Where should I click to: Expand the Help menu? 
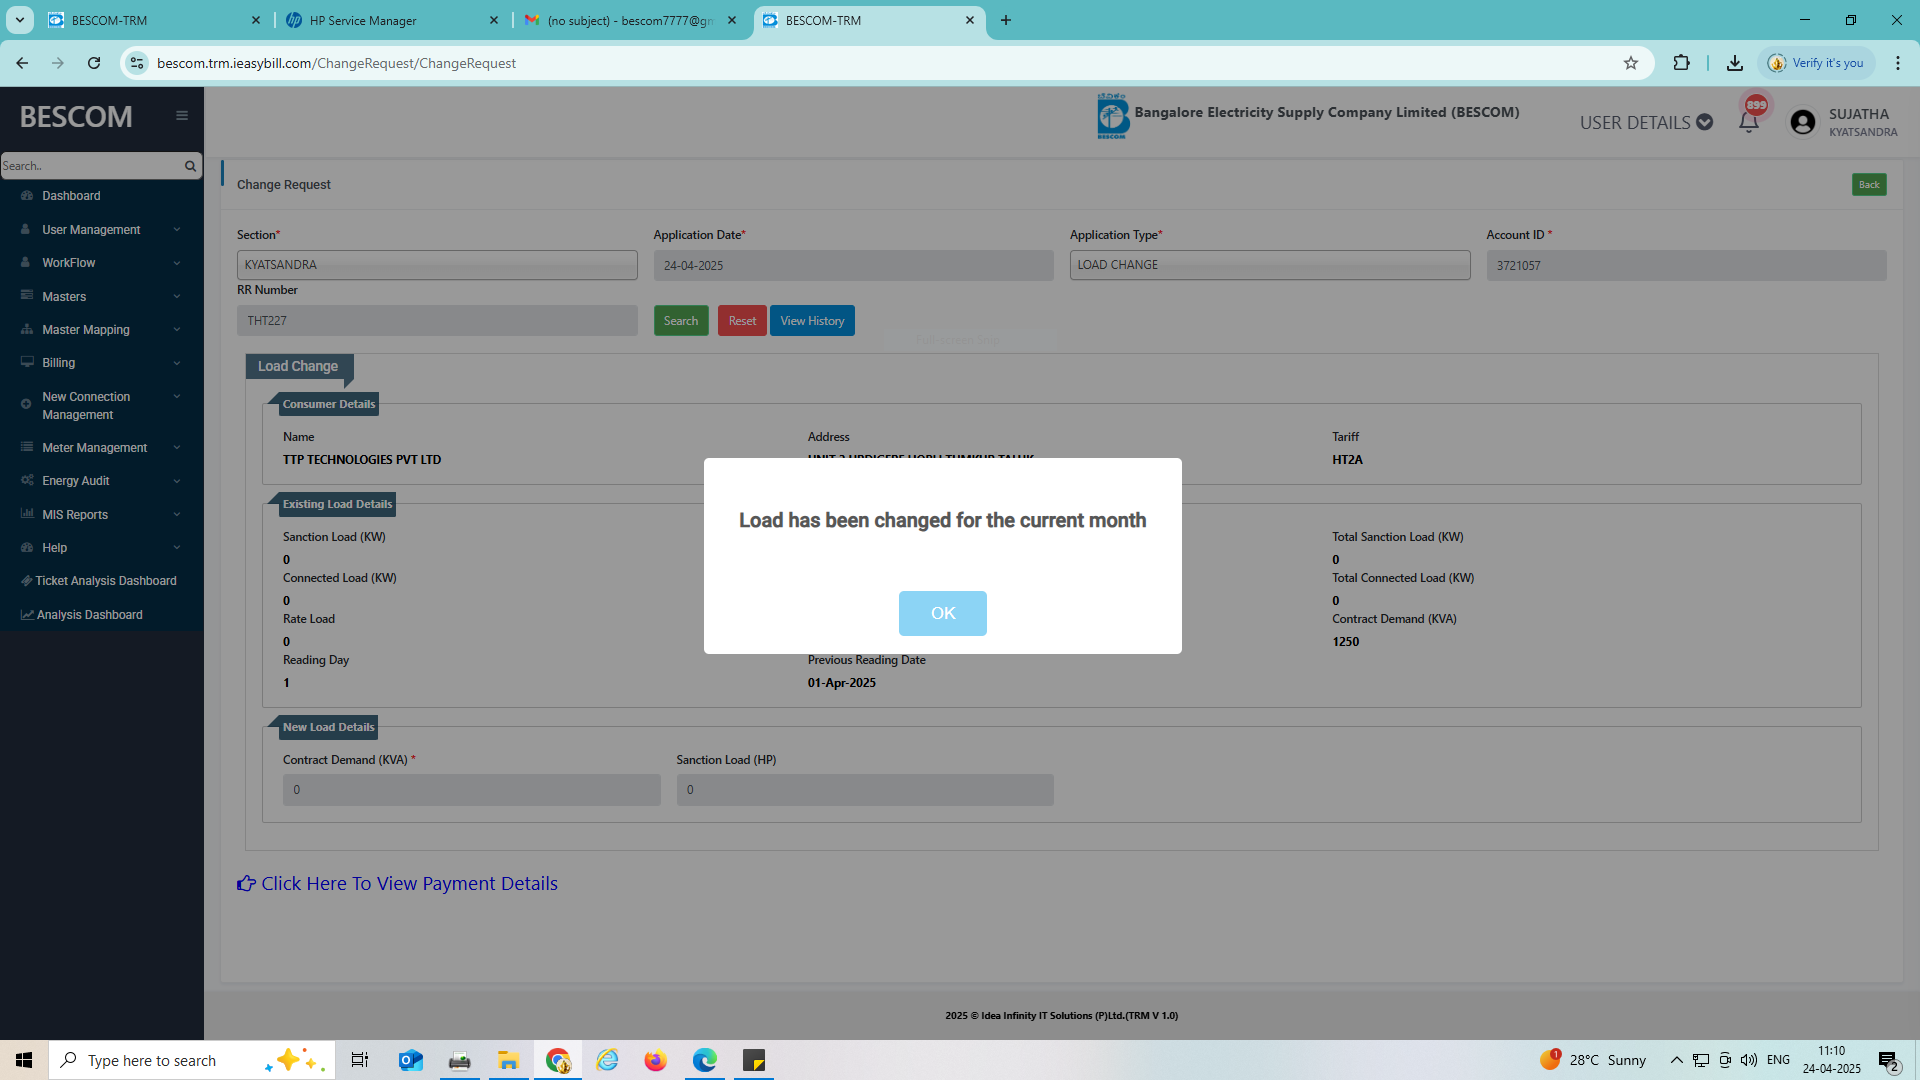(x=100, y=548)
